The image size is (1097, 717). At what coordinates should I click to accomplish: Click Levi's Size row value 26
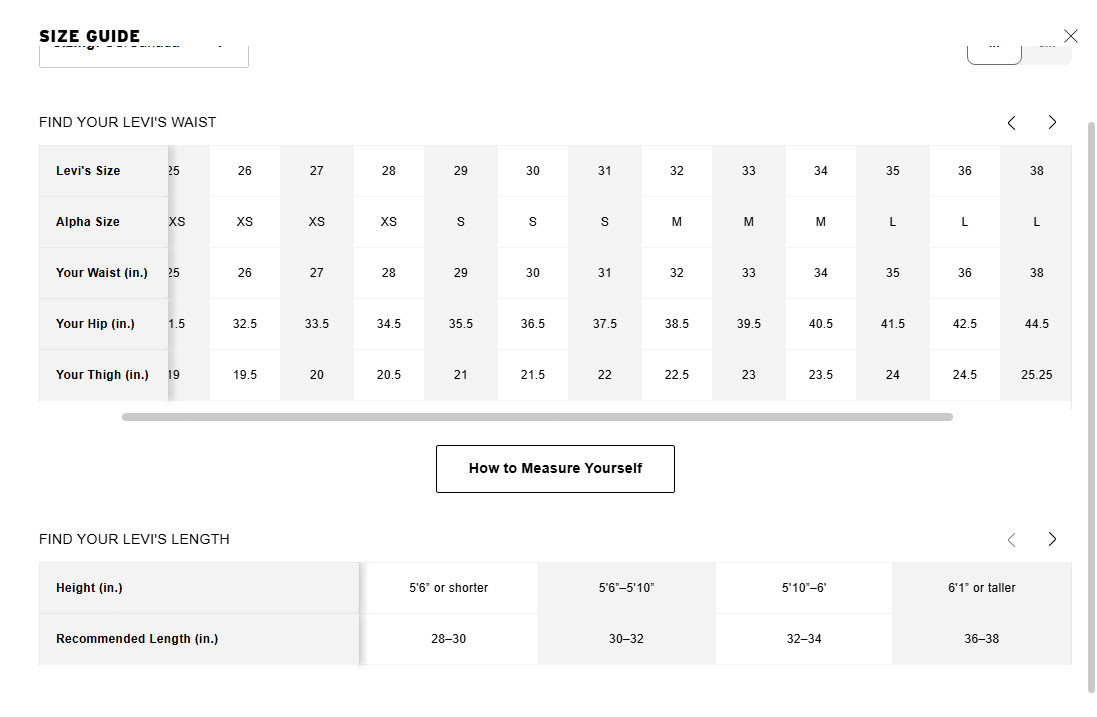245,171
